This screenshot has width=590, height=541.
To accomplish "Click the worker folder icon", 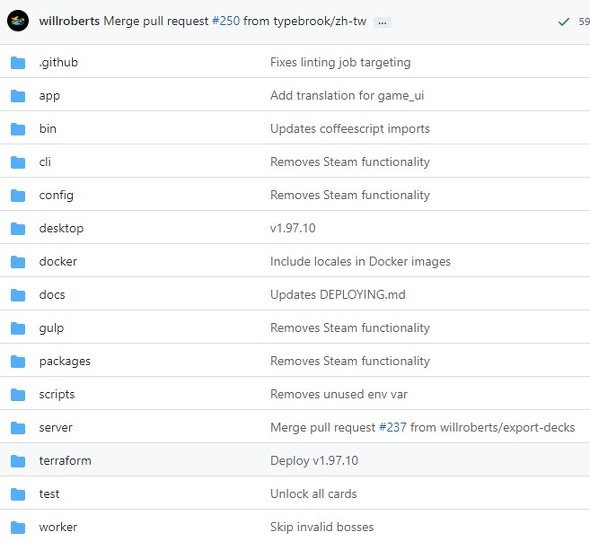I will coord(18,527).
